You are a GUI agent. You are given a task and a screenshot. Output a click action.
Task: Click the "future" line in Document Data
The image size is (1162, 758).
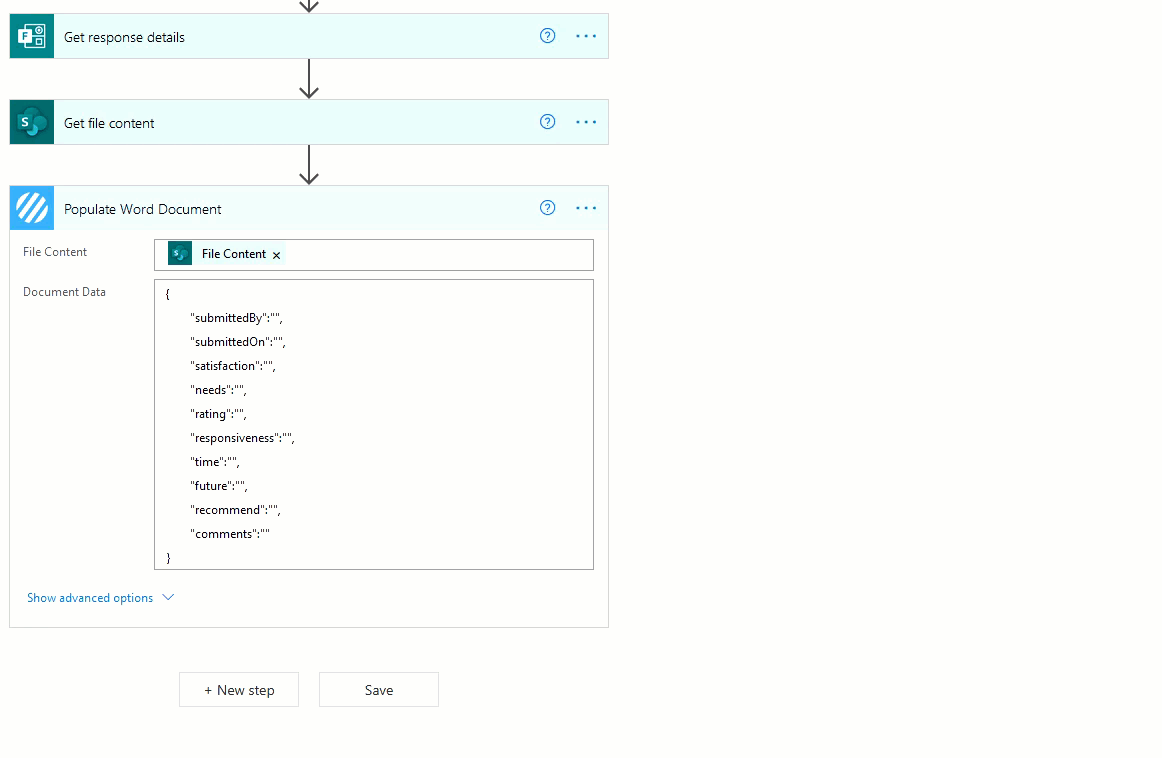click(219, 486)
